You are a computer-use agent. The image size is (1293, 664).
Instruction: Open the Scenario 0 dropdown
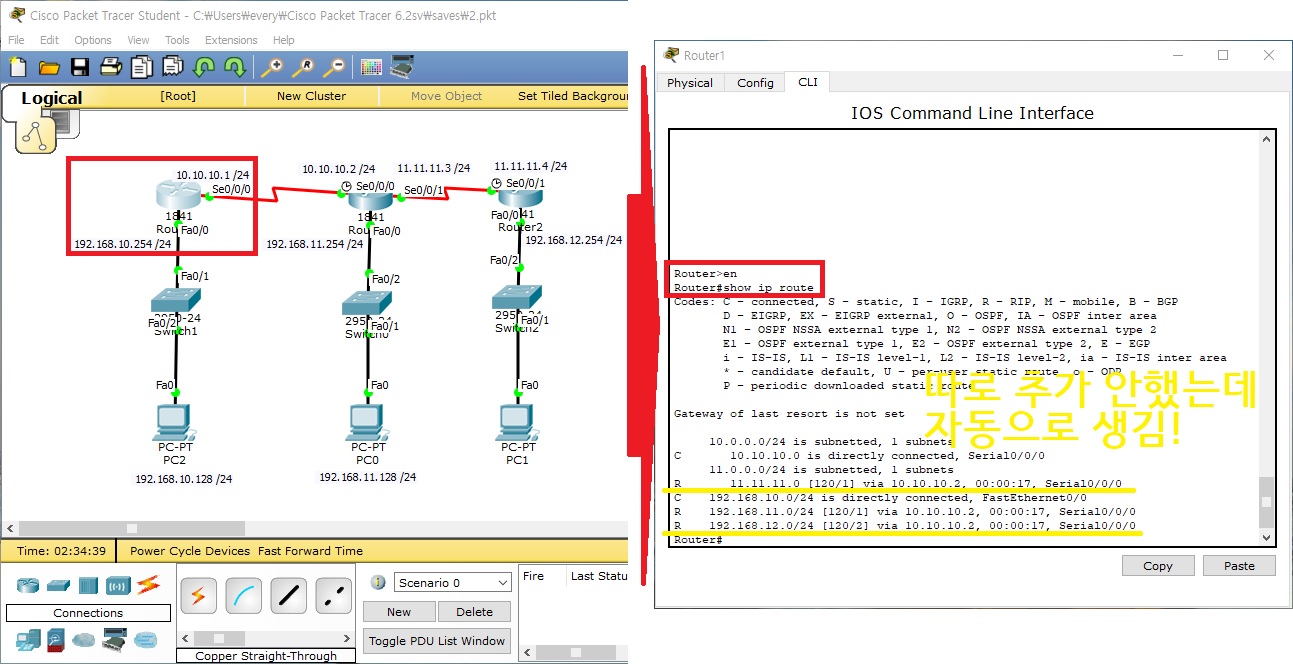tap(453, 583)
